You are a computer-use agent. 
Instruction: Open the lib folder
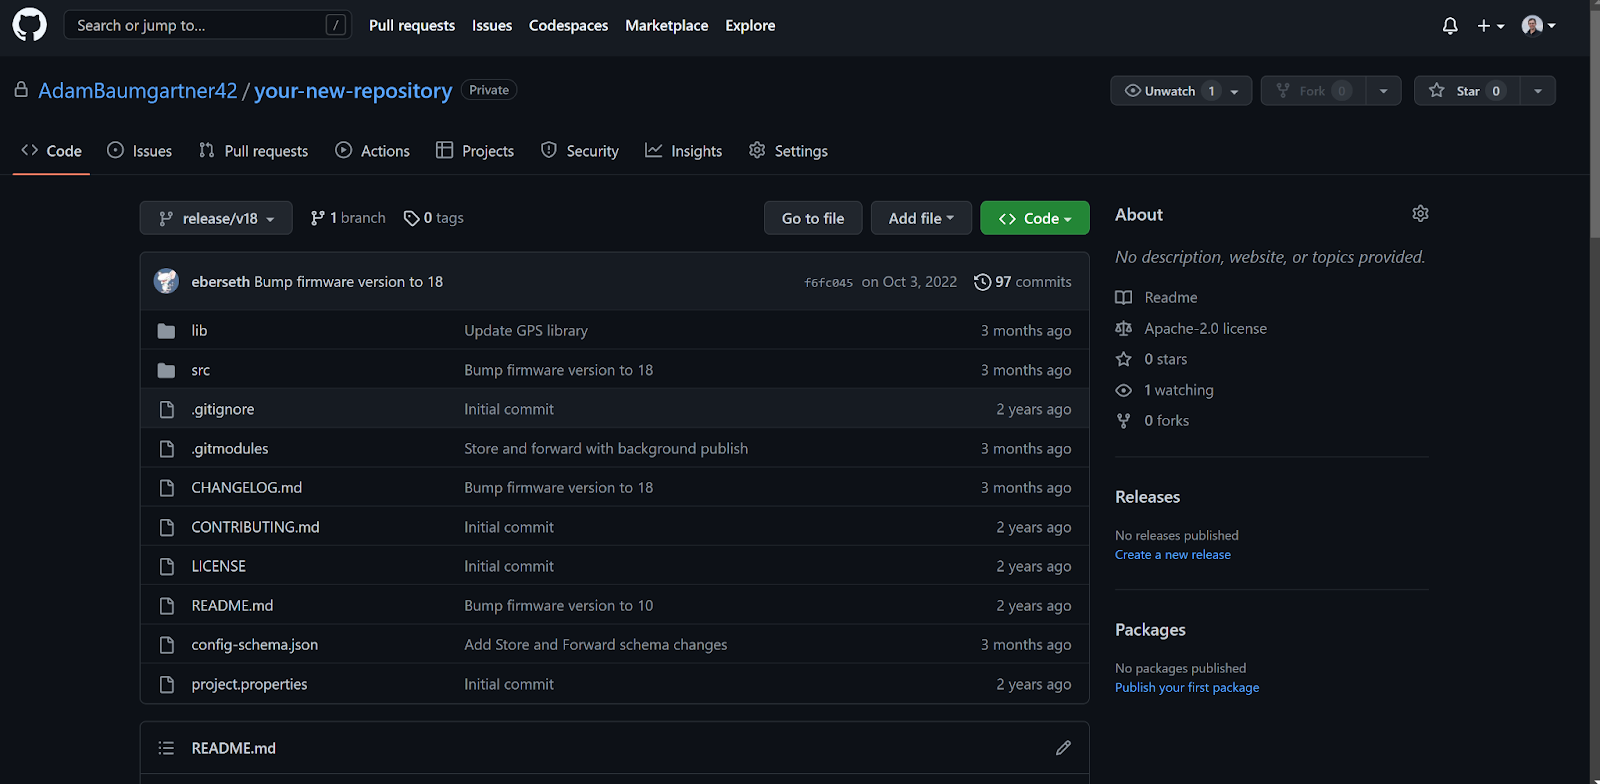pos(199,331)
